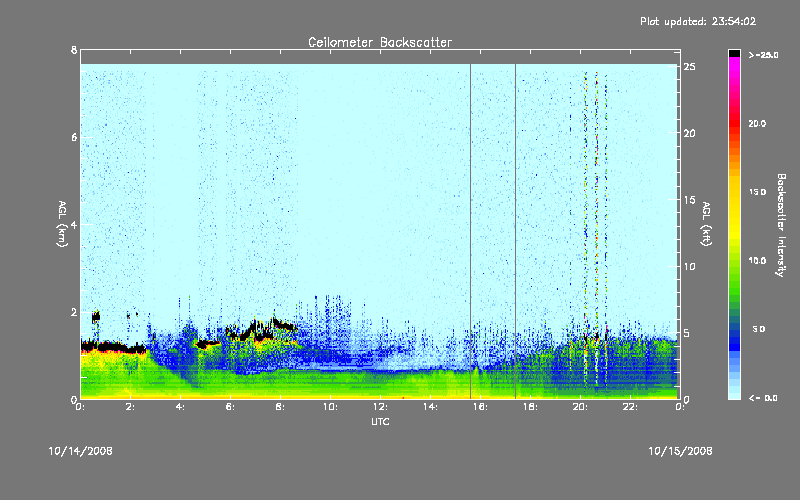Click the '>=25.0' colorbar maximum label
The width and height of the screenshot is (800, 500).
763,55
